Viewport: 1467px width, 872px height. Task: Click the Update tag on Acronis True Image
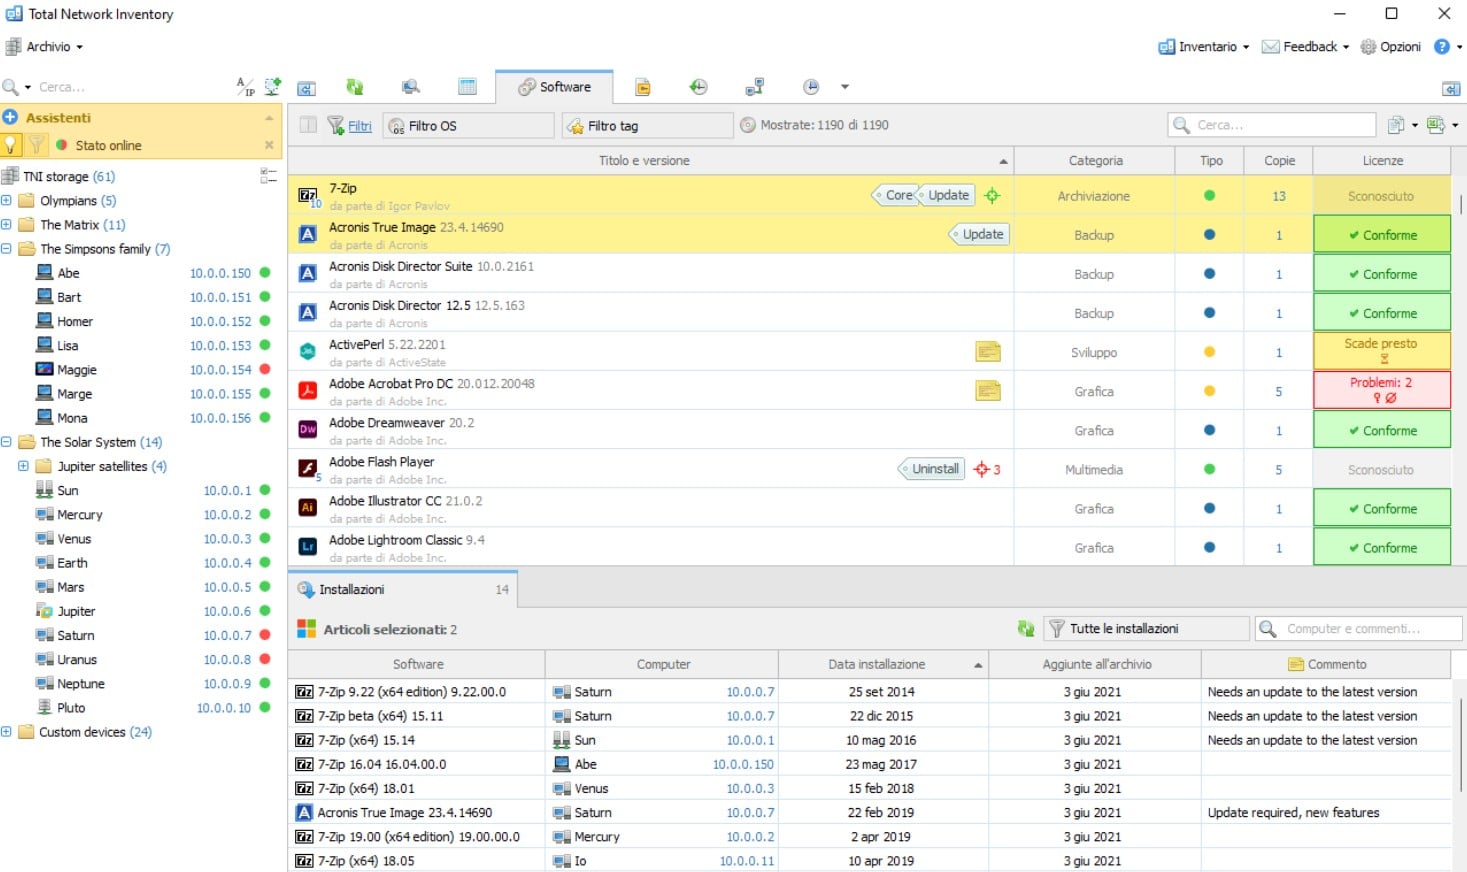[x=980, y=234]
